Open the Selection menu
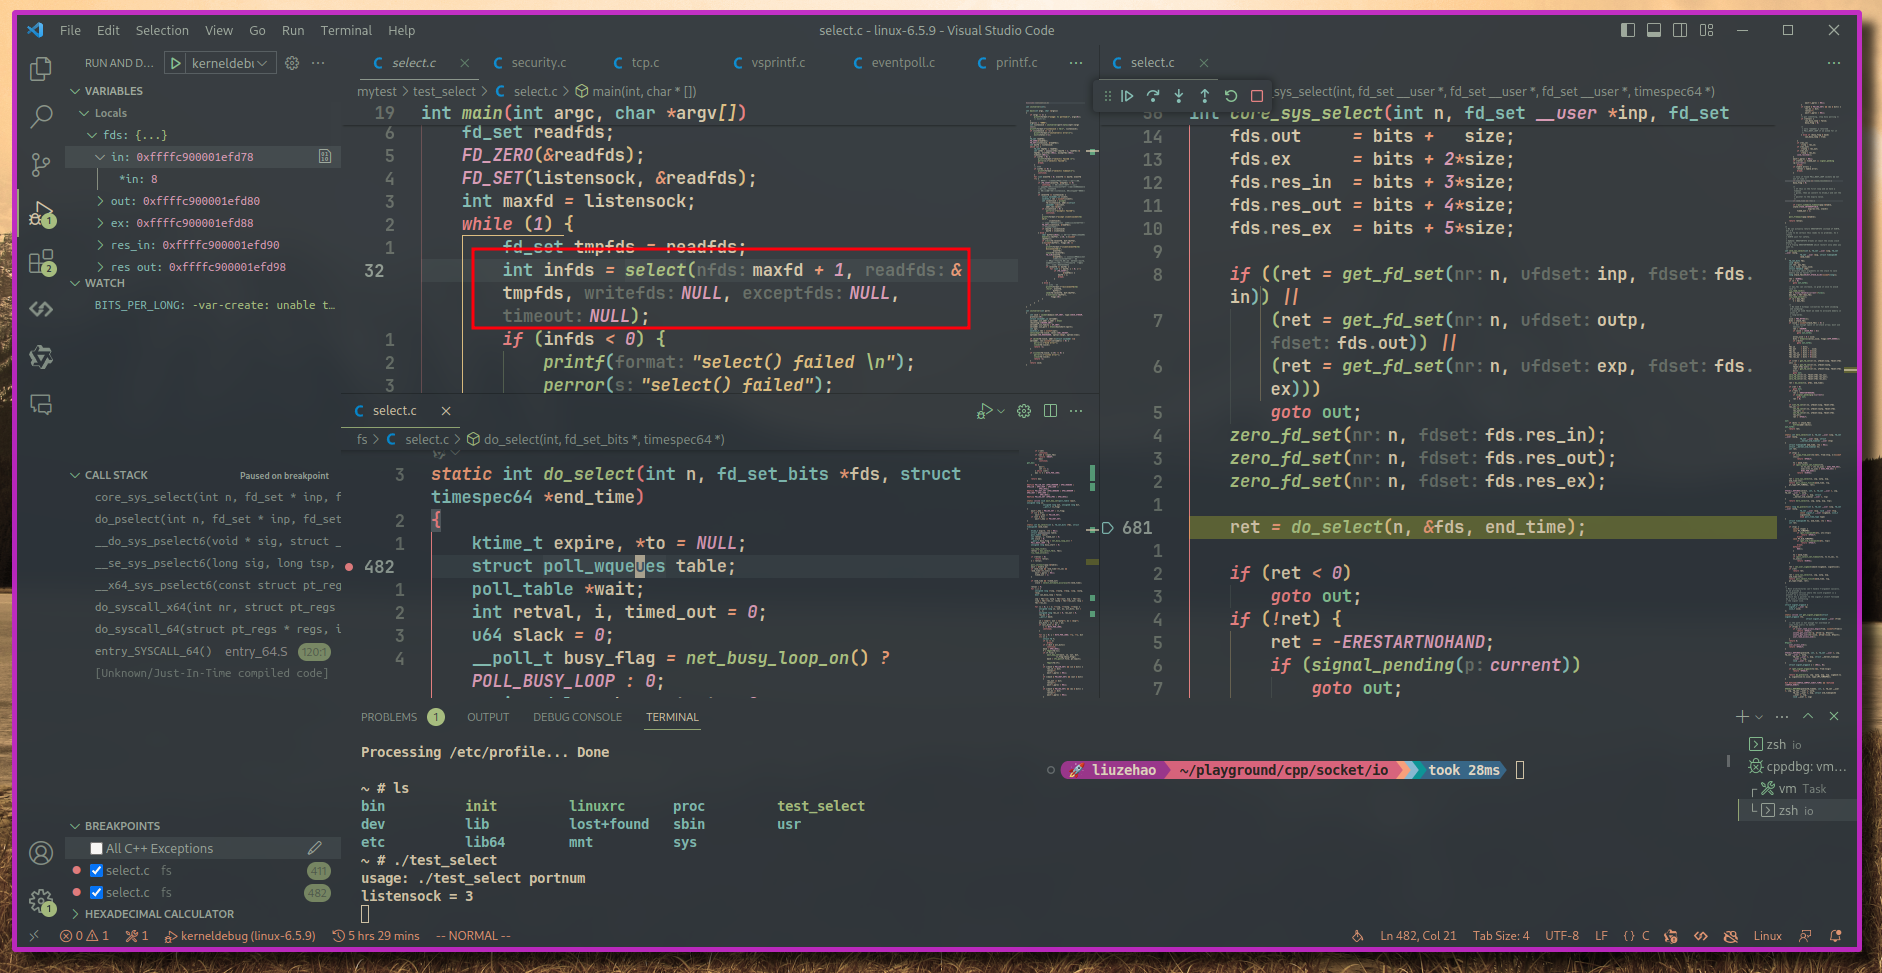1882x973 pixels. point(162,30)
